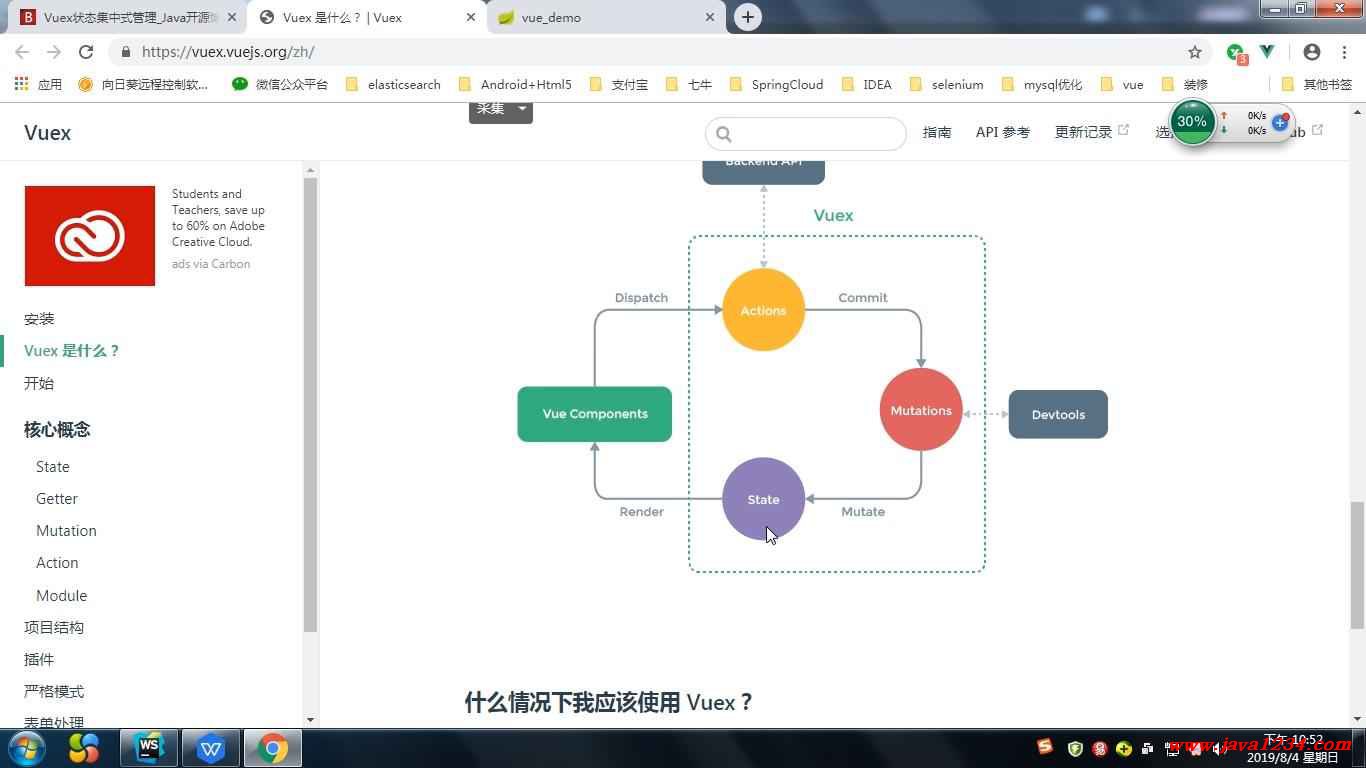Open the SpringCloud bookmark folder
The width and height of the screenshot is (1366, 768).
coord(777,84)
